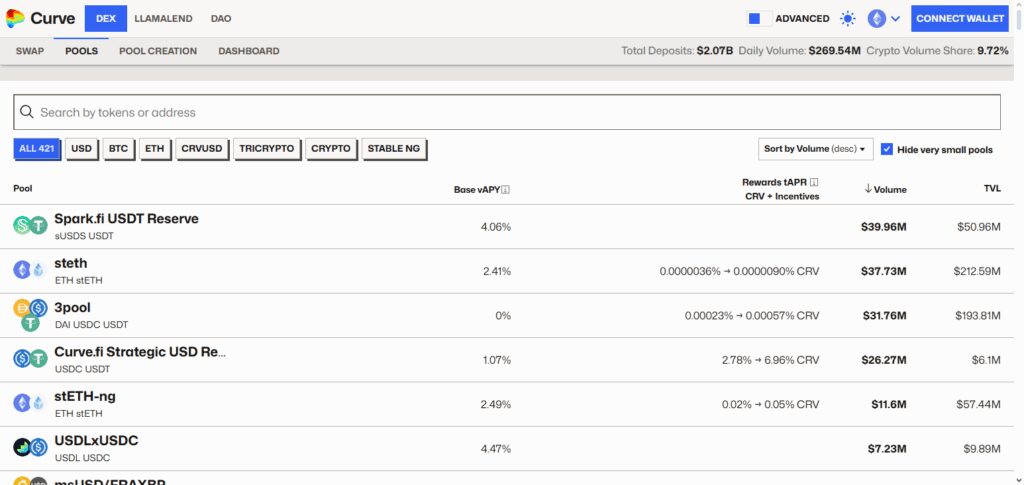Toggle the Advanced mode switch
Image resolution: width=1024 pixels, height=485 pixels.
pyautogui.click(x=759, y=19)
